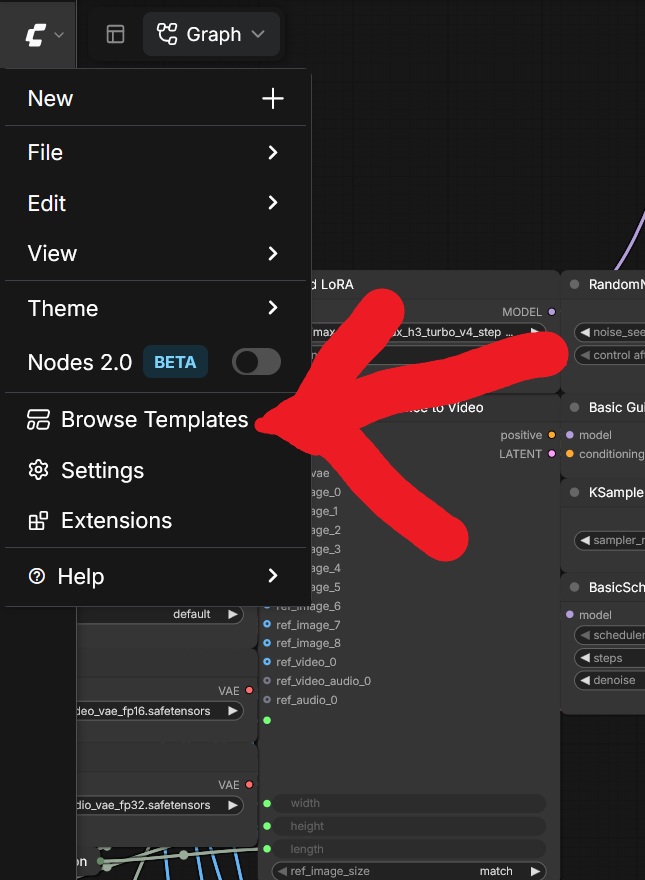Viewport: 645px width, 880px height.
Task: Click the width value field
Action: 409,804
